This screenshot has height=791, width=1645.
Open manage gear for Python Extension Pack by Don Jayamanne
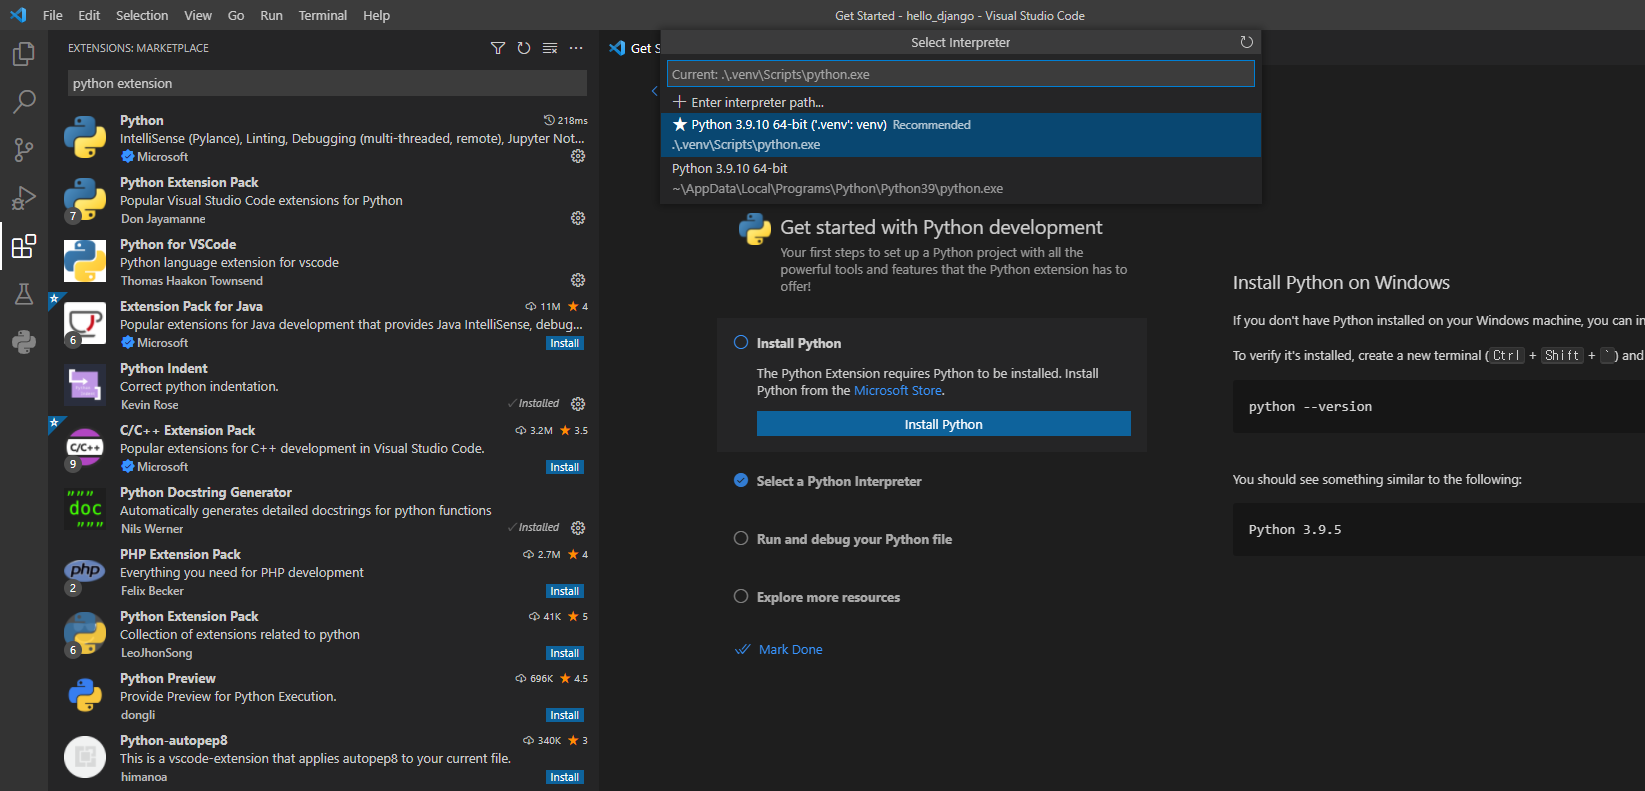[x=578, y=218]
